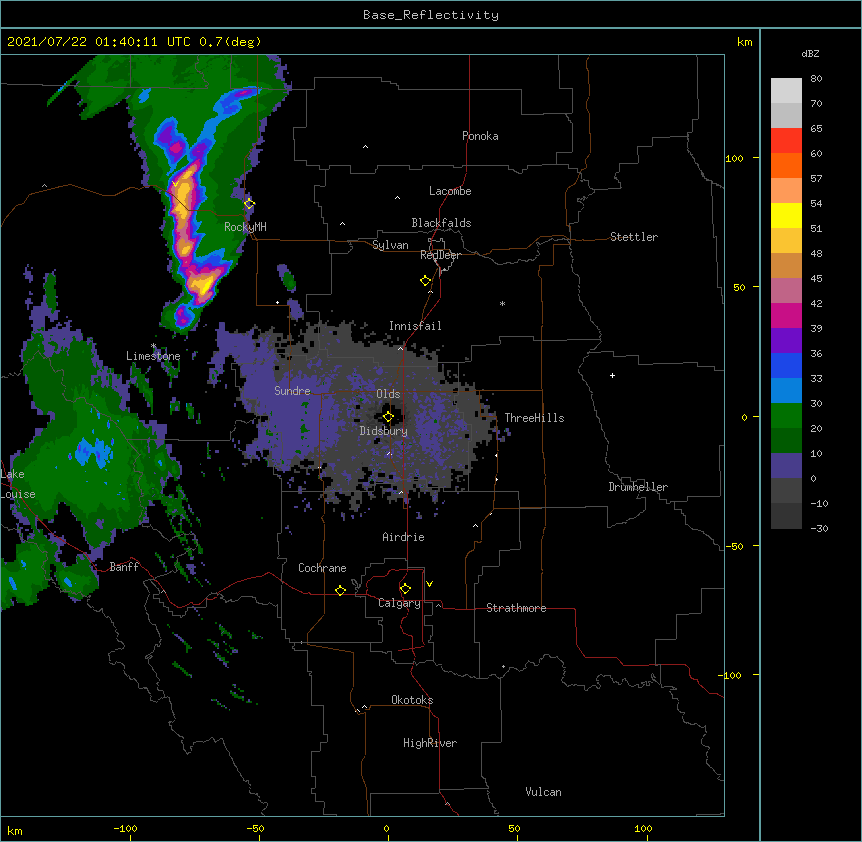862x842 pixels.
Task: Click the Airdrie city label
Action: point(404,537)
